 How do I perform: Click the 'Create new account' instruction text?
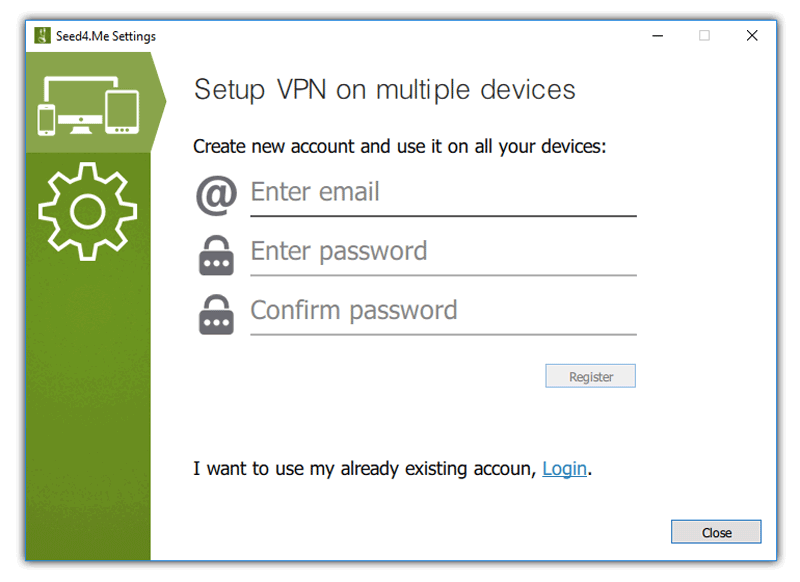click(x=399, y=147)
